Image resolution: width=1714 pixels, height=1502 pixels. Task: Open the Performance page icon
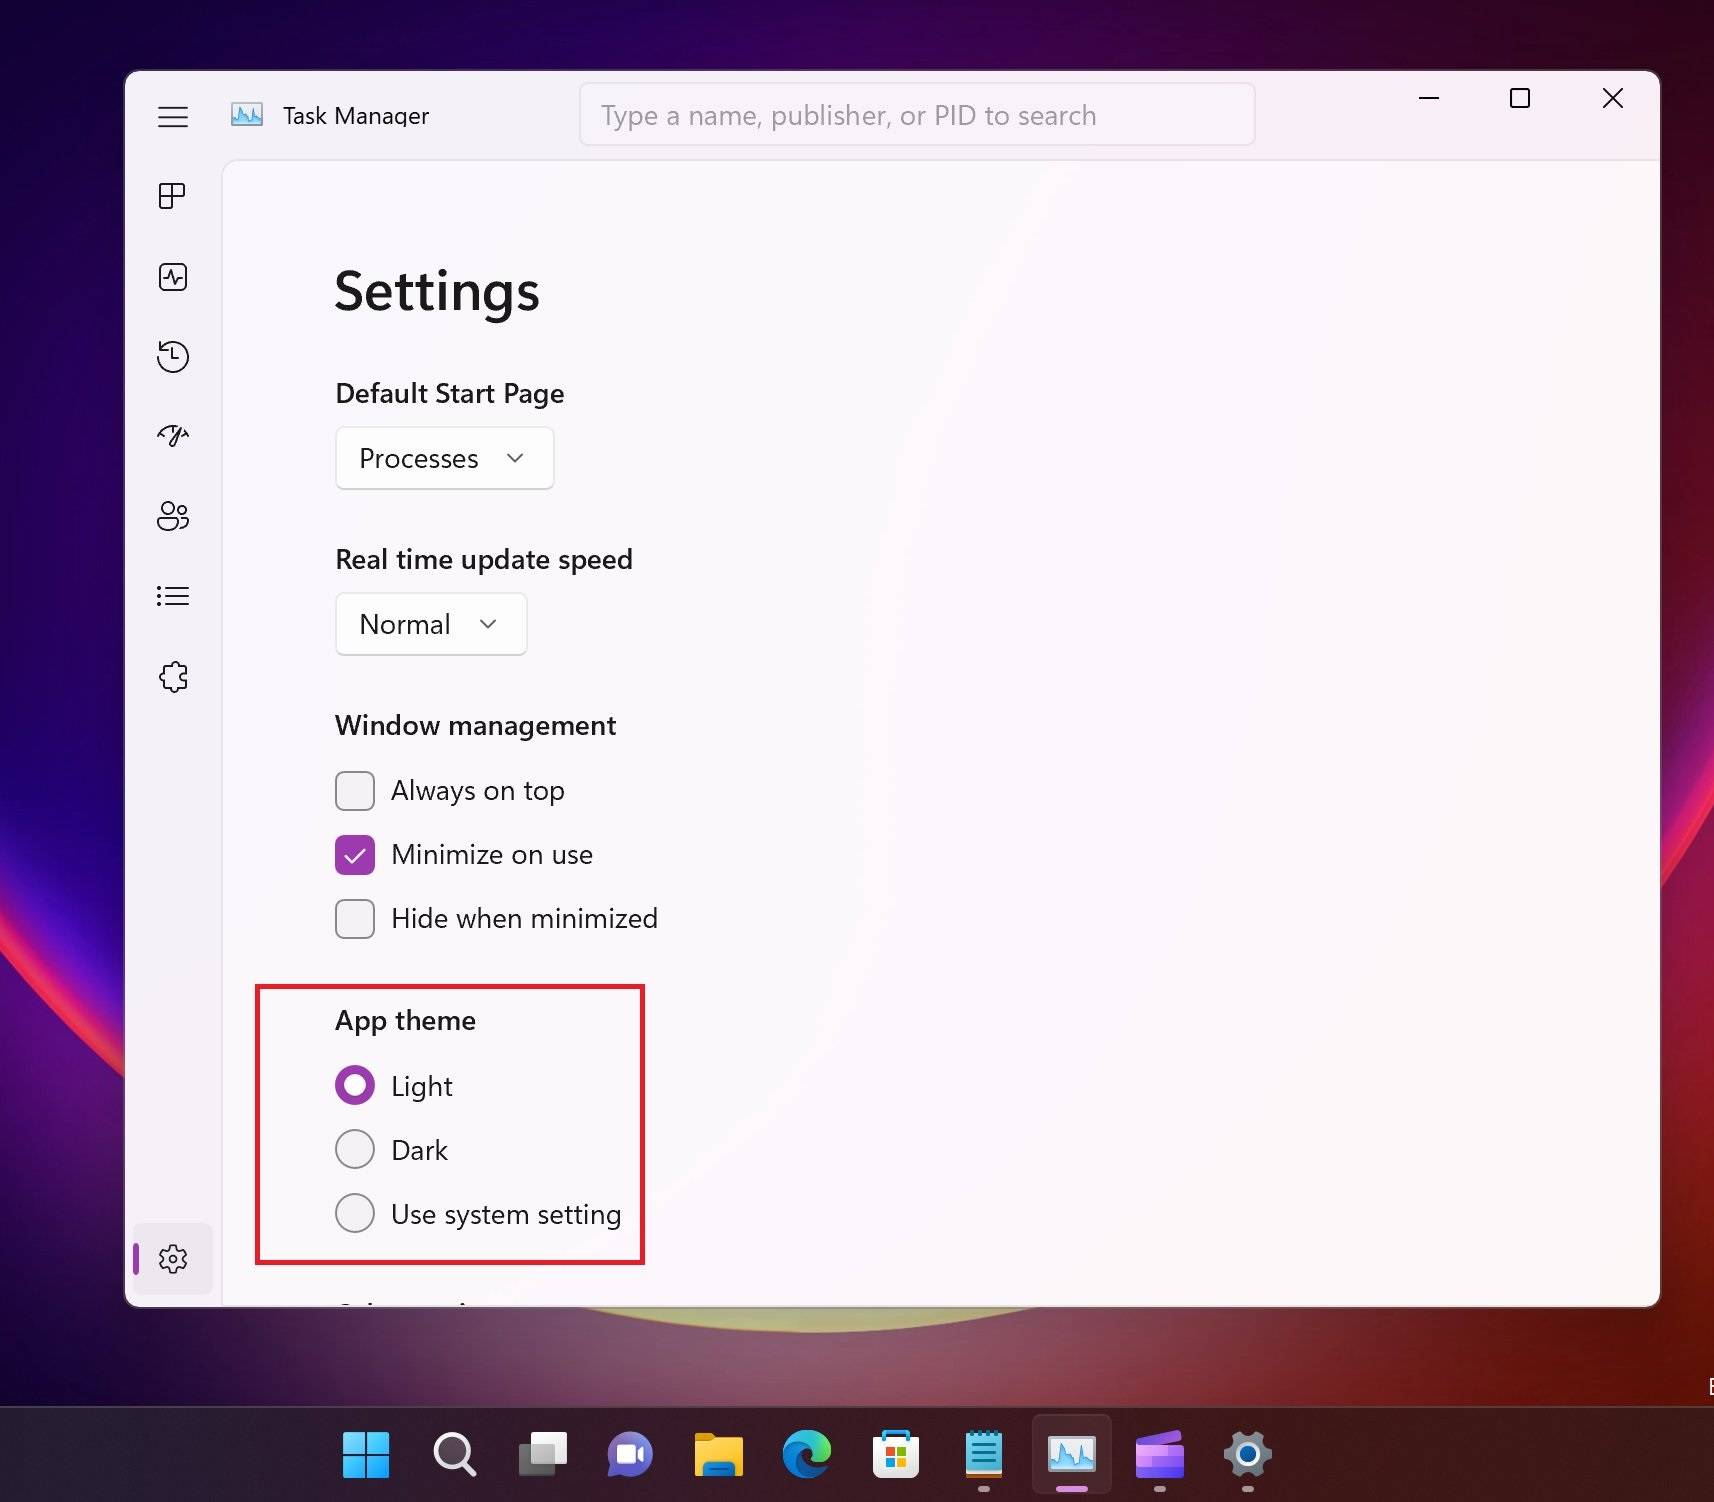point(172,277)
